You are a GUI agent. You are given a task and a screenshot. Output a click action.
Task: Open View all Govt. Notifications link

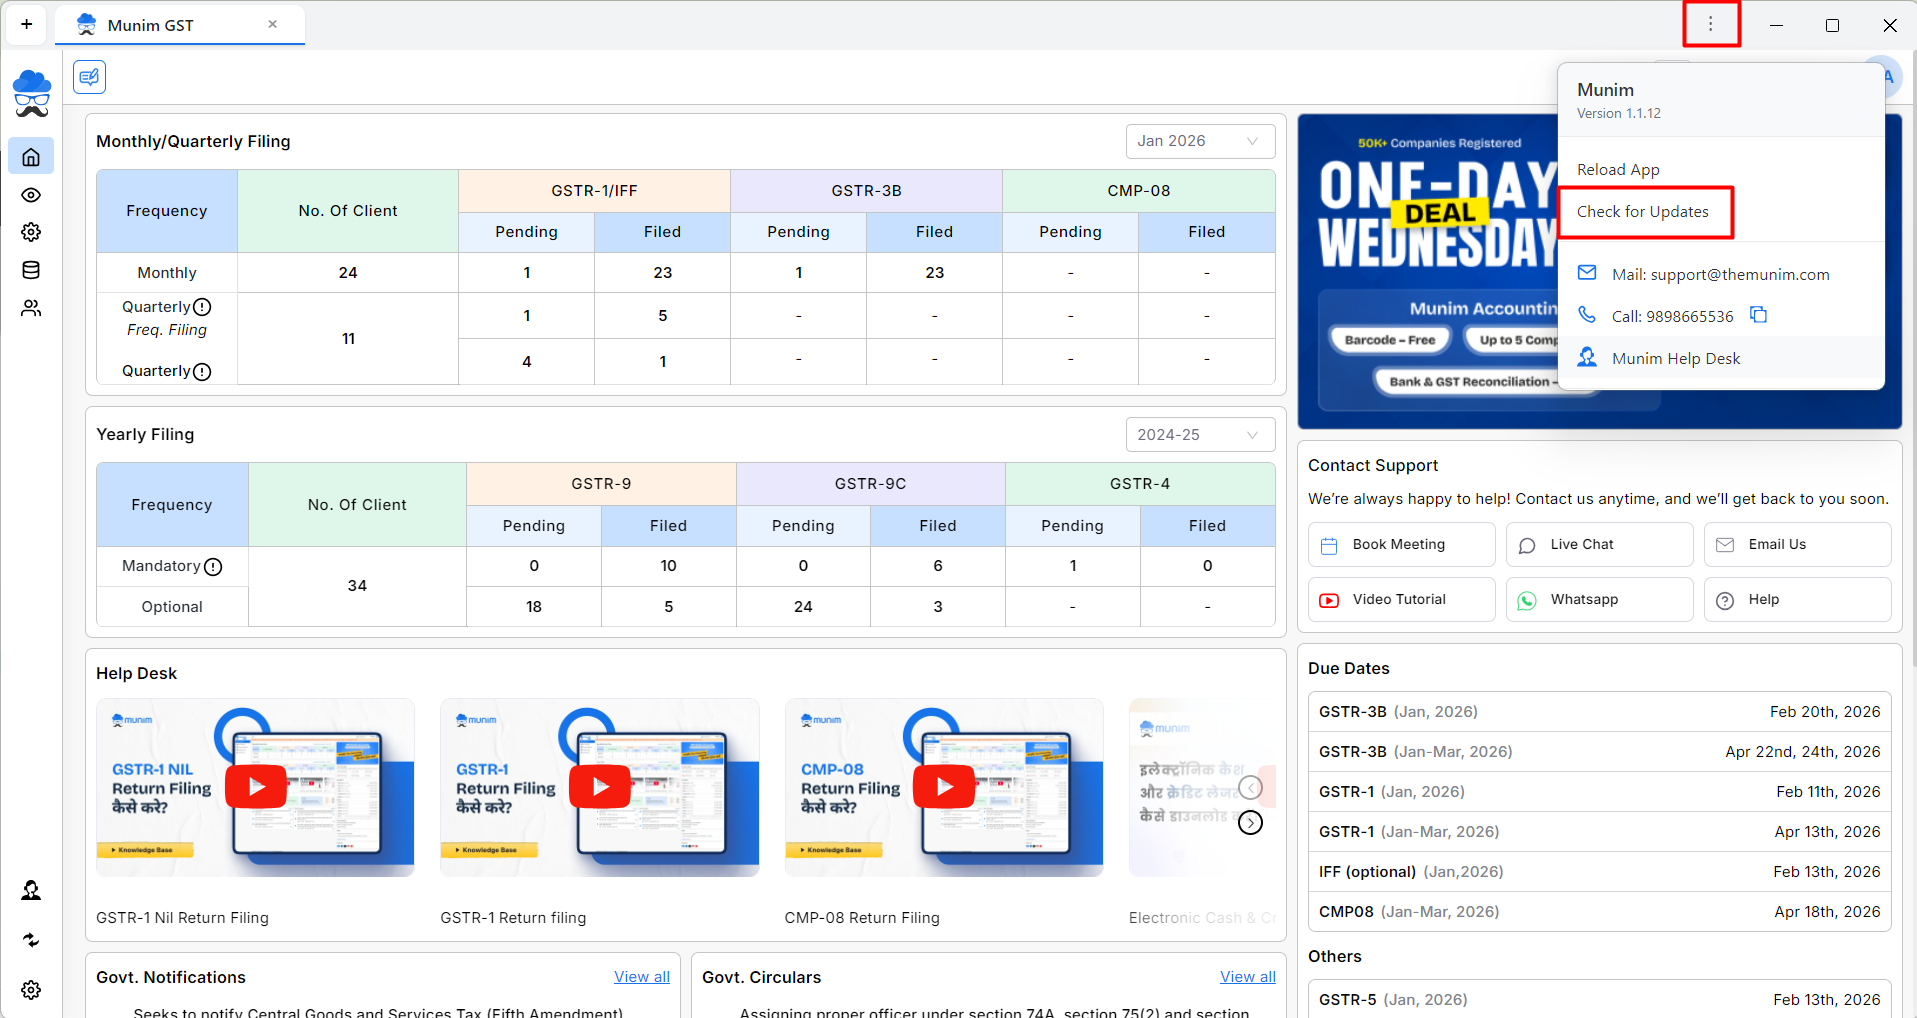coord(641,977)
